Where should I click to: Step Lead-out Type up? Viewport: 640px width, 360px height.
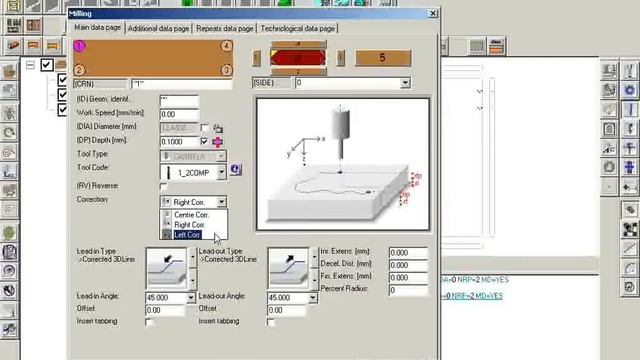[314, 258]
